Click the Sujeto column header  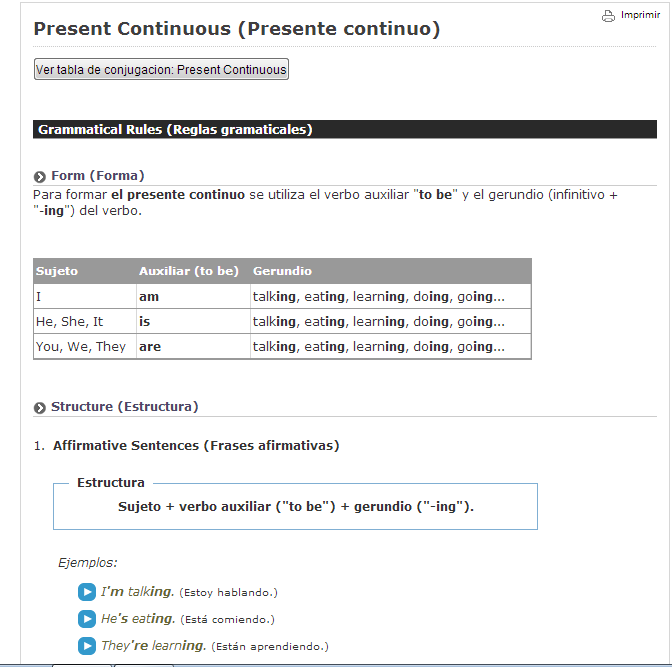pos(85,271)
